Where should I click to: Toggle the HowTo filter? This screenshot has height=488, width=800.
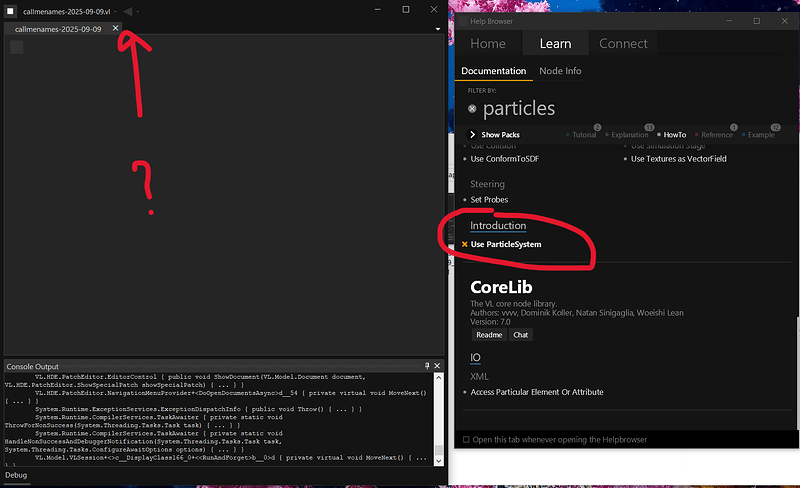click(674, 135)
